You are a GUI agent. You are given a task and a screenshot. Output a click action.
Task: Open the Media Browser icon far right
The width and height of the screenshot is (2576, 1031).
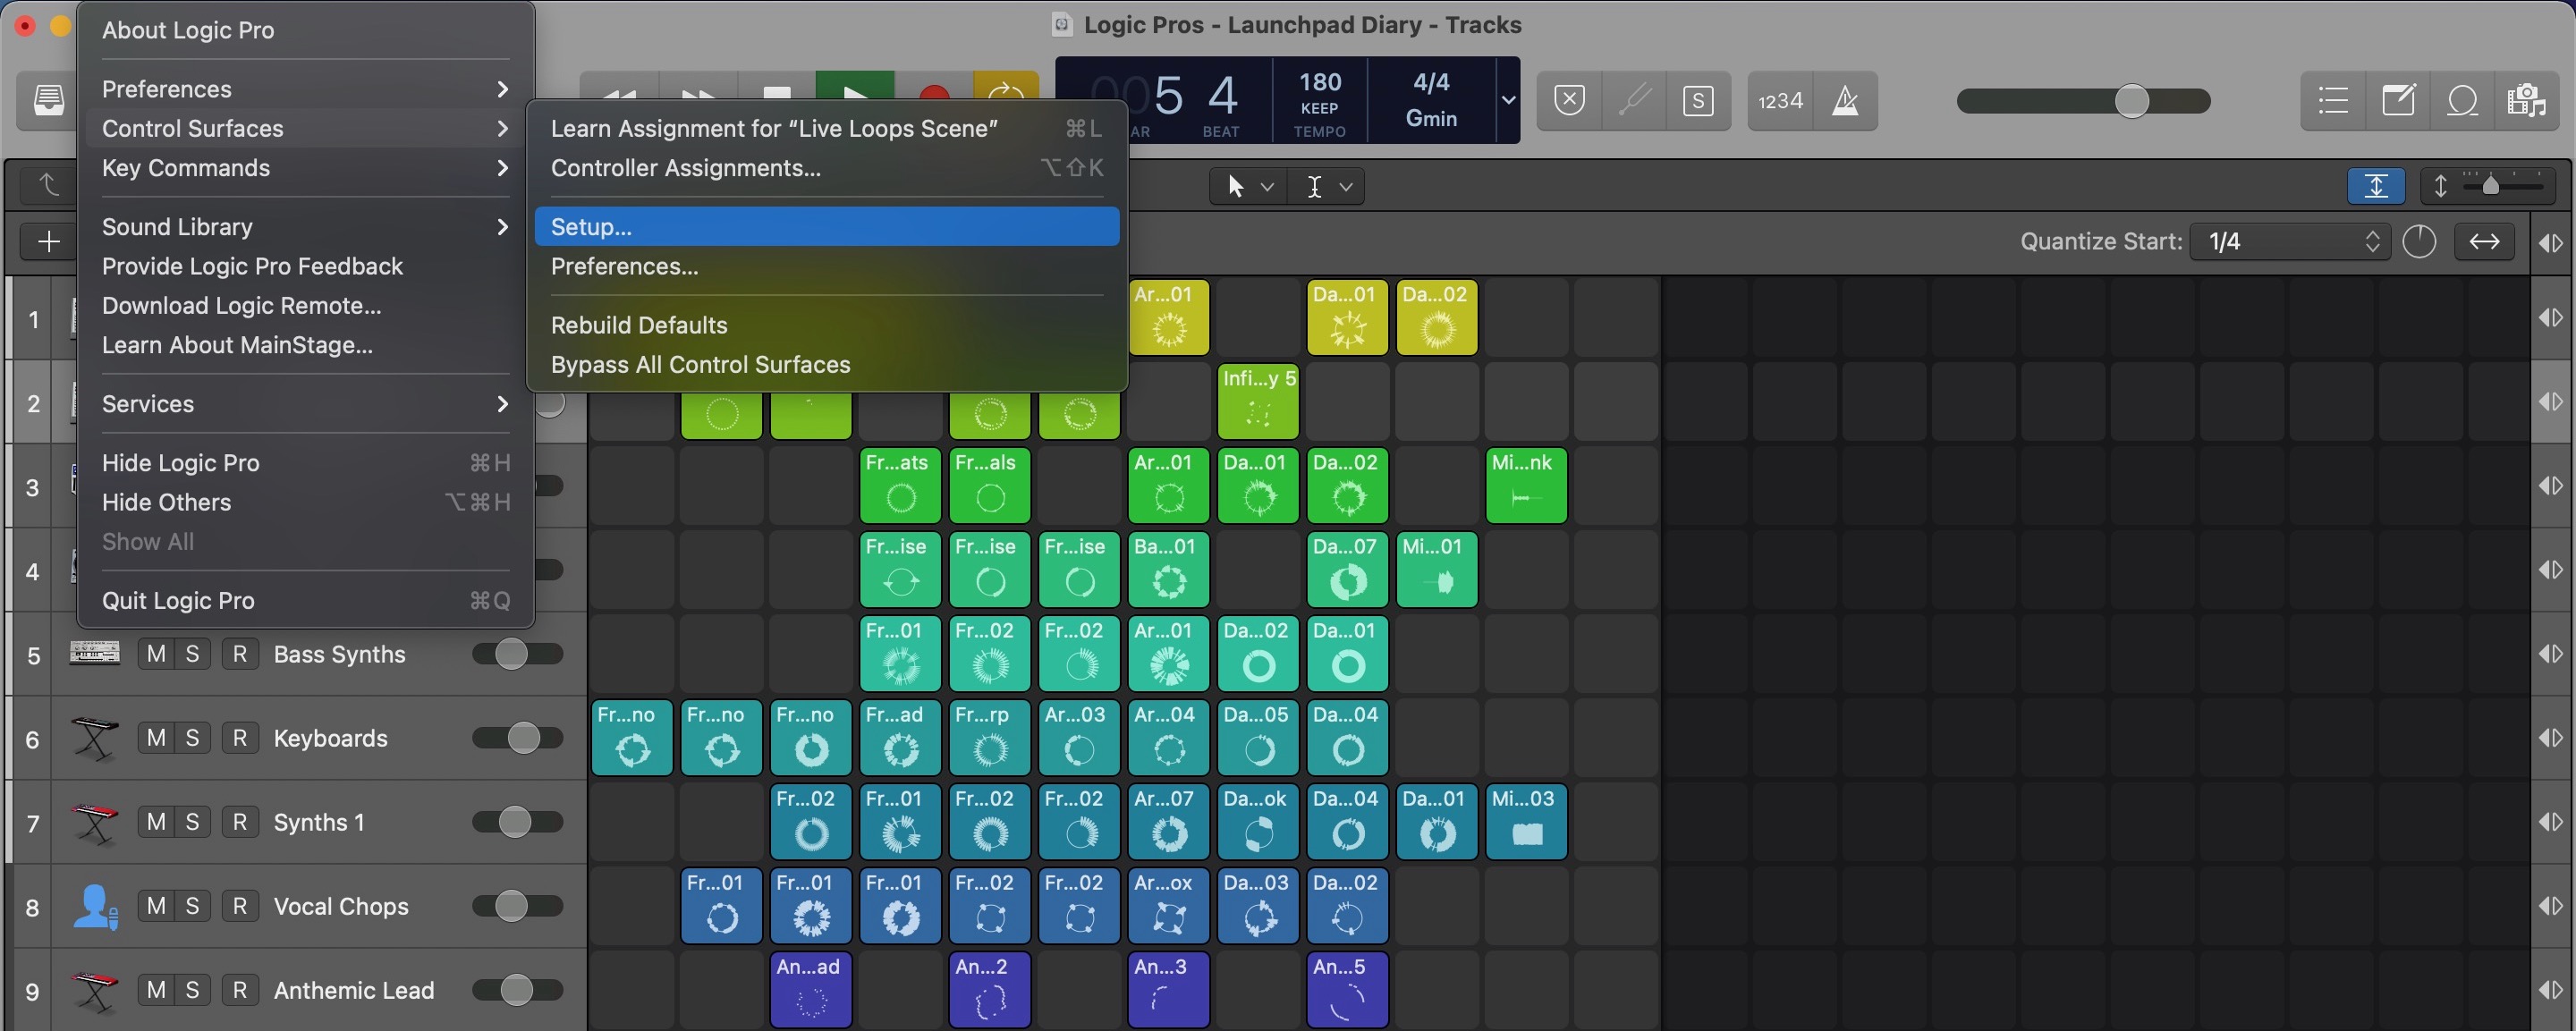tap(2527, 101)
